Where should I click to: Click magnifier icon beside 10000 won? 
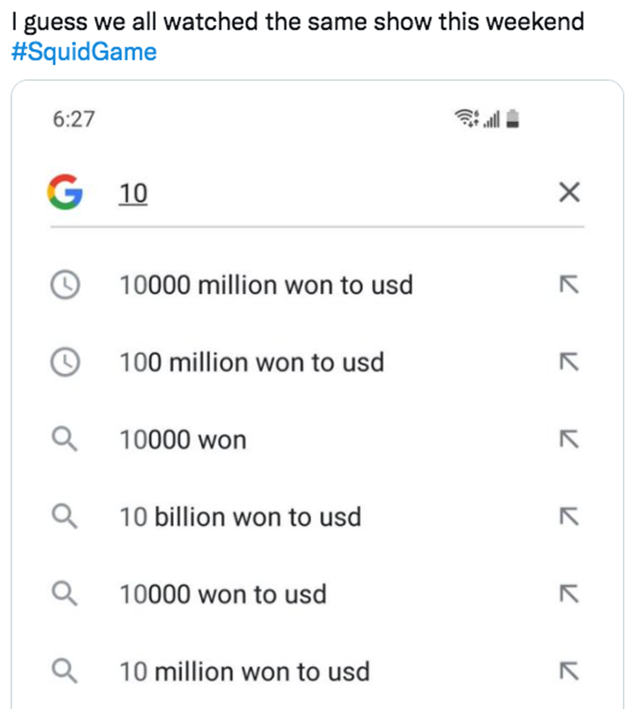[x=65, y=440]
